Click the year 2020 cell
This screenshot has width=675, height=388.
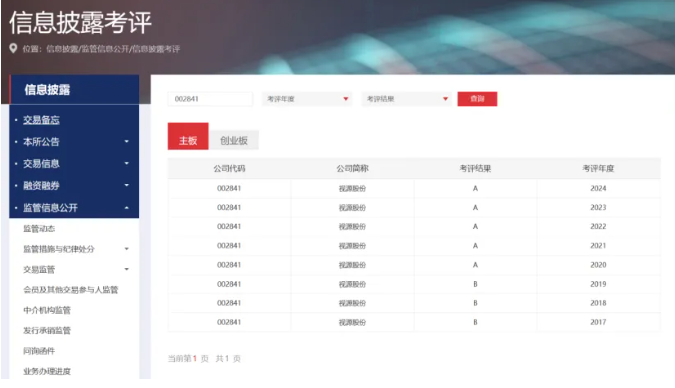click(x=598, y=265)
